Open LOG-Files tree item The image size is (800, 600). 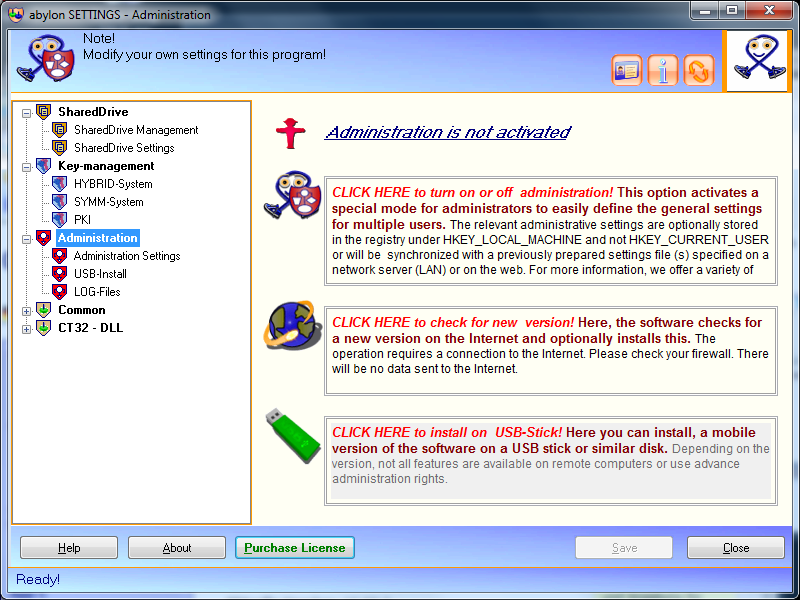97,292
